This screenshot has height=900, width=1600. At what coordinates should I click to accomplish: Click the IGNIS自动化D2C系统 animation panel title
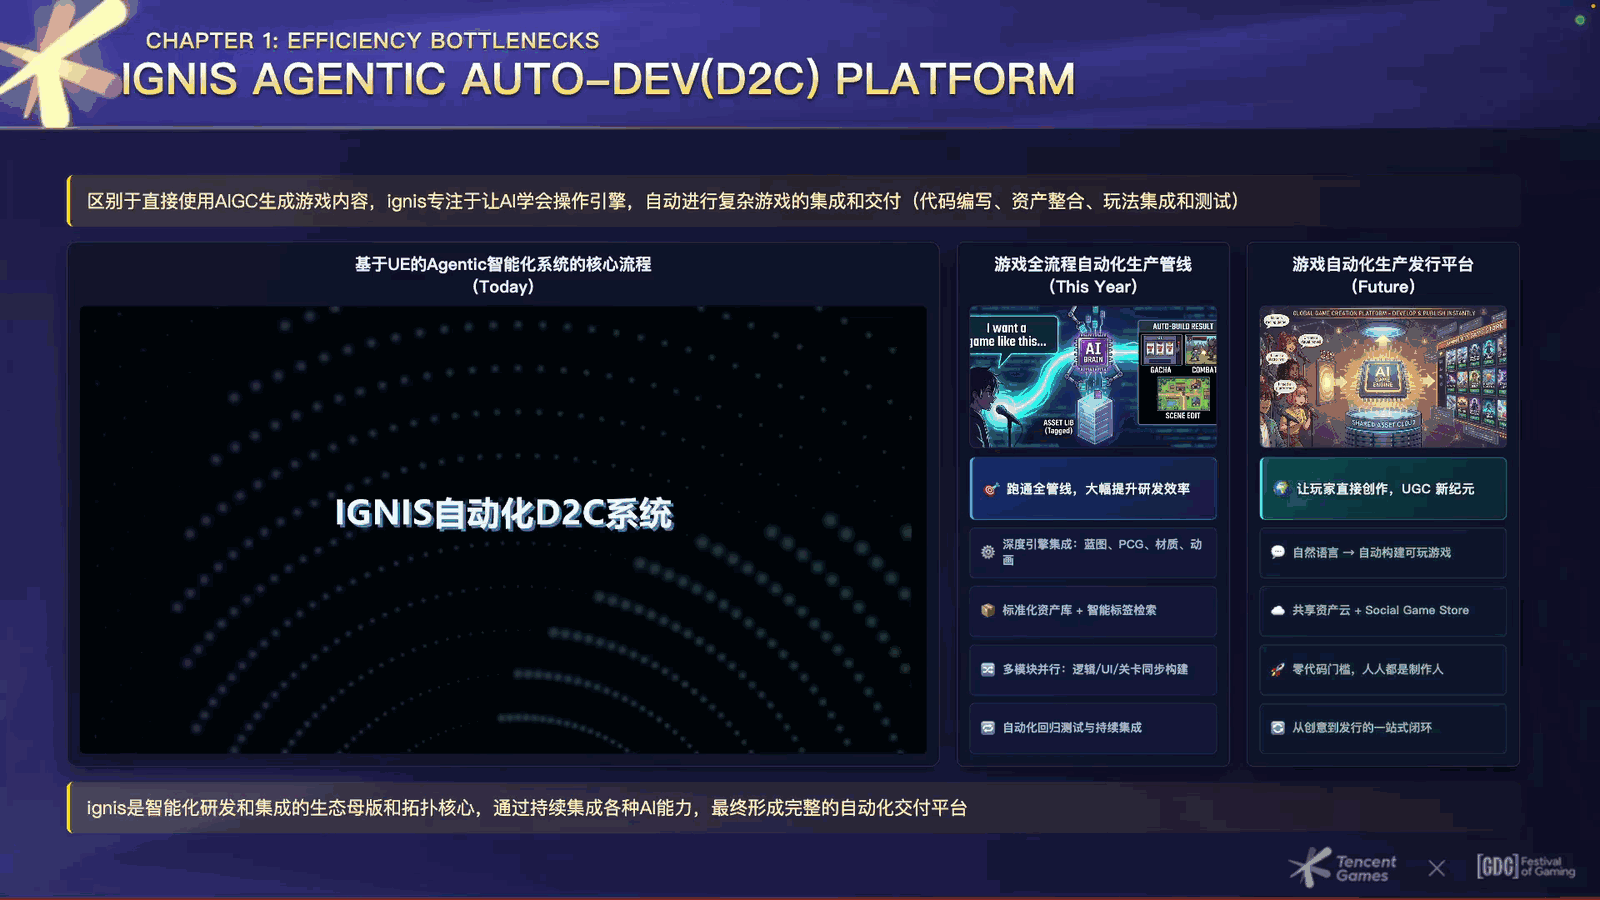coord(504,513)
